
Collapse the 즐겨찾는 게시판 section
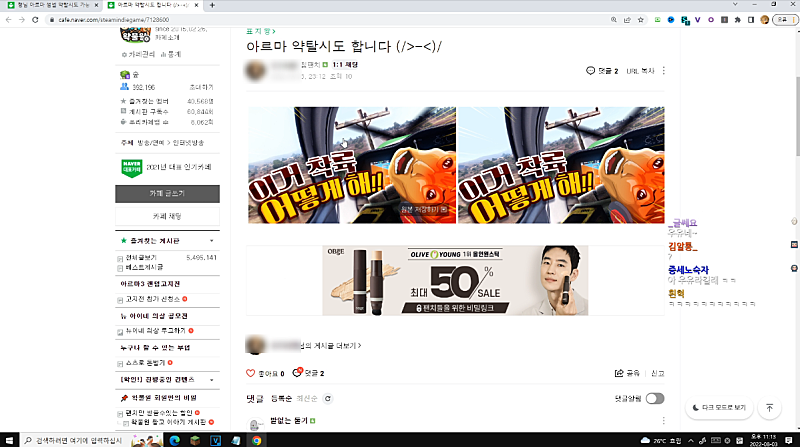[x=211, y=241]
